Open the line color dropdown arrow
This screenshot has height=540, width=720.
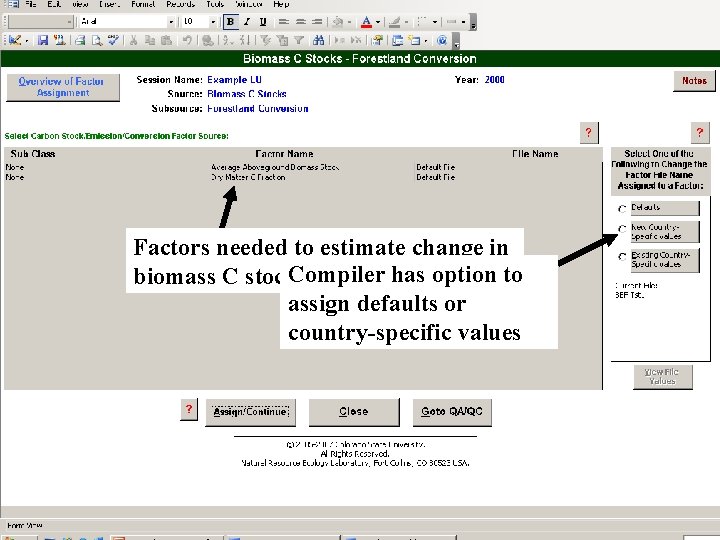[406, 22]
